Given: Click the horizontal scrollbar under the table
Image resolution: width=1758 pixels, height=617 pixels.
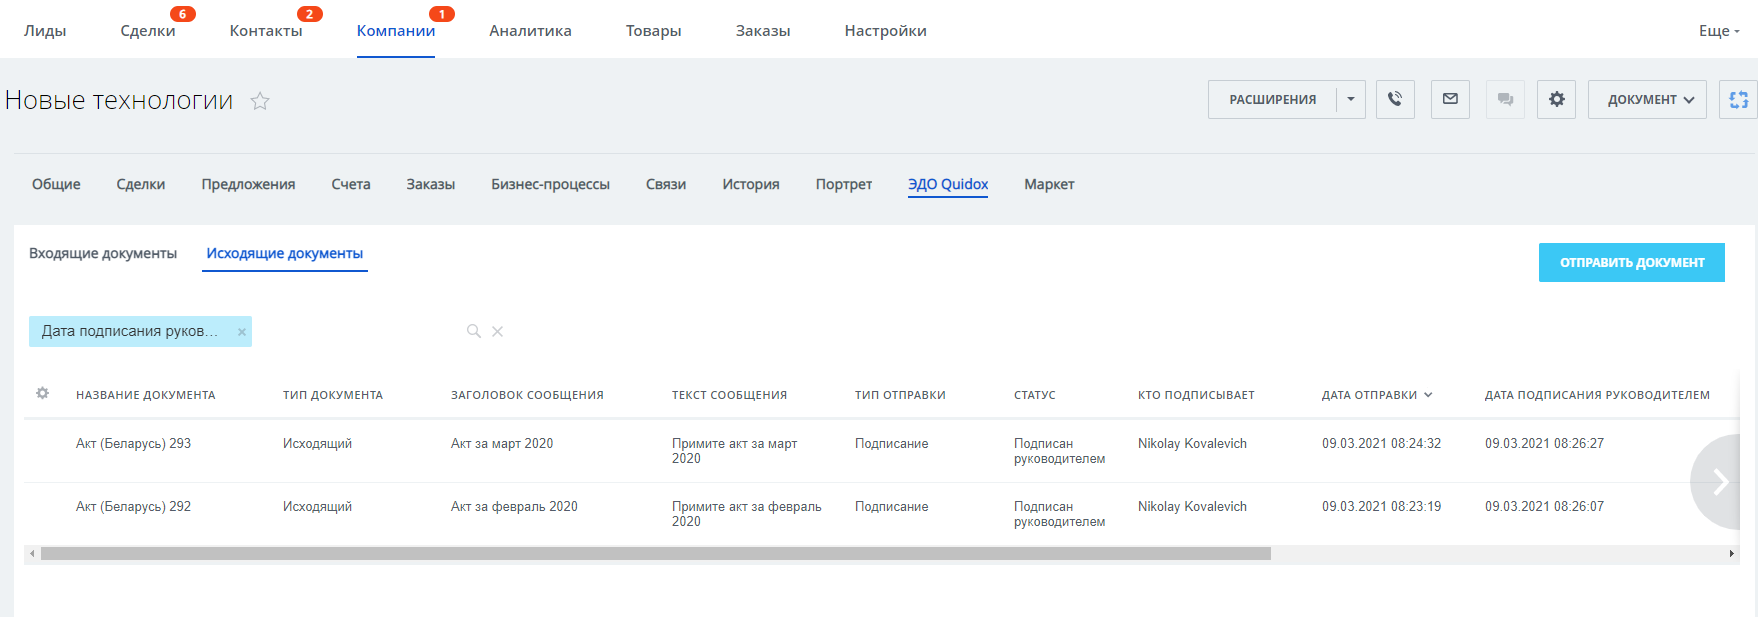Looking at the screenshot, I should pyautogui.click(x=655, y=553).
